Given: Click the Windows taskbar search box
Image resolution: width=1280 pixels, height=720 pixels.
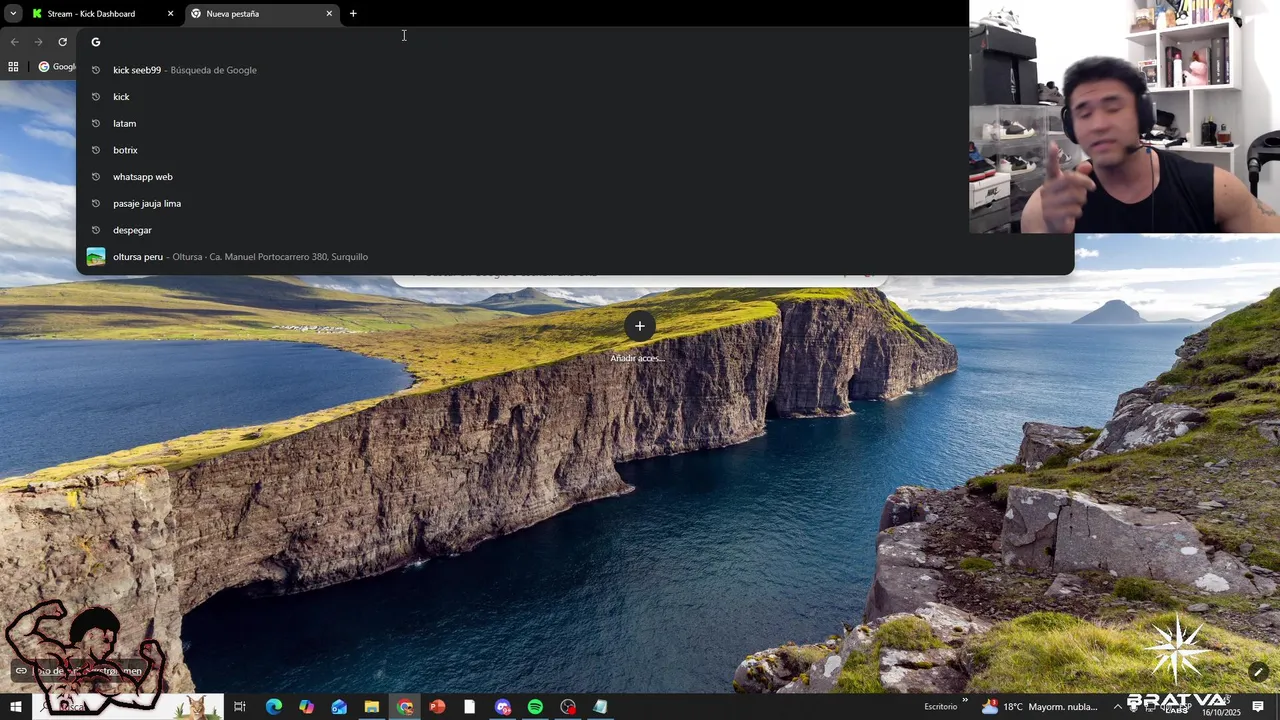Looking at the screenshot, I should click(x=128, y=707).
